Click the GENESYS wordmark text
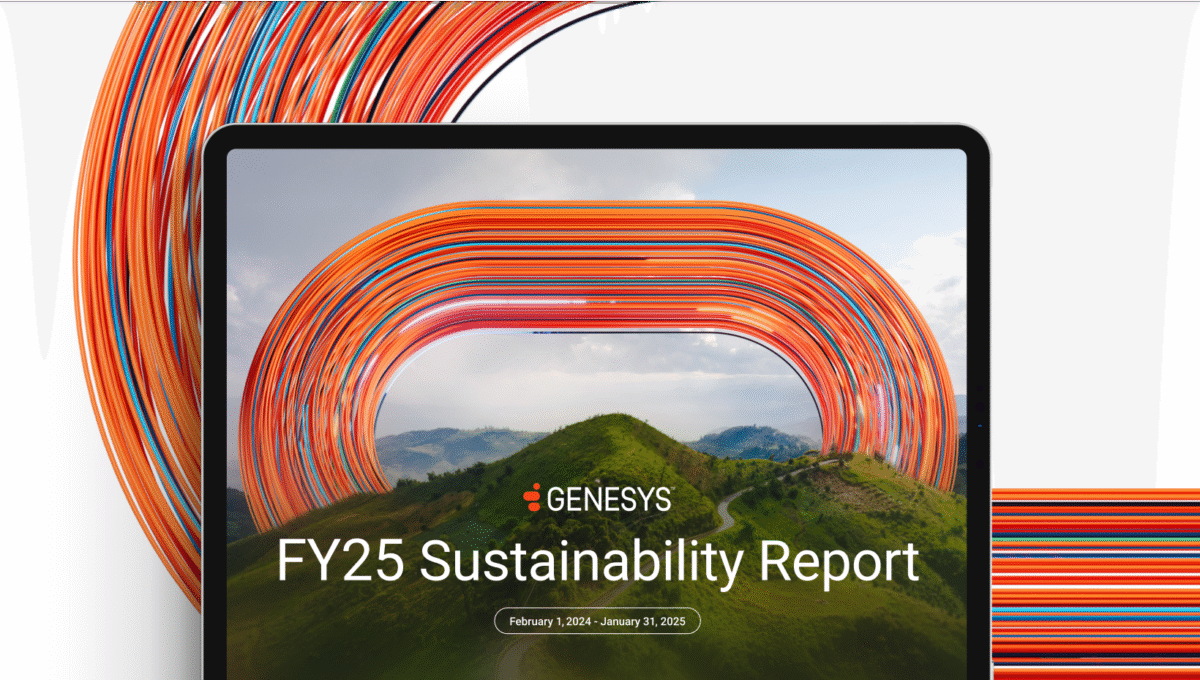The image size is (1200, 680). 608,498
